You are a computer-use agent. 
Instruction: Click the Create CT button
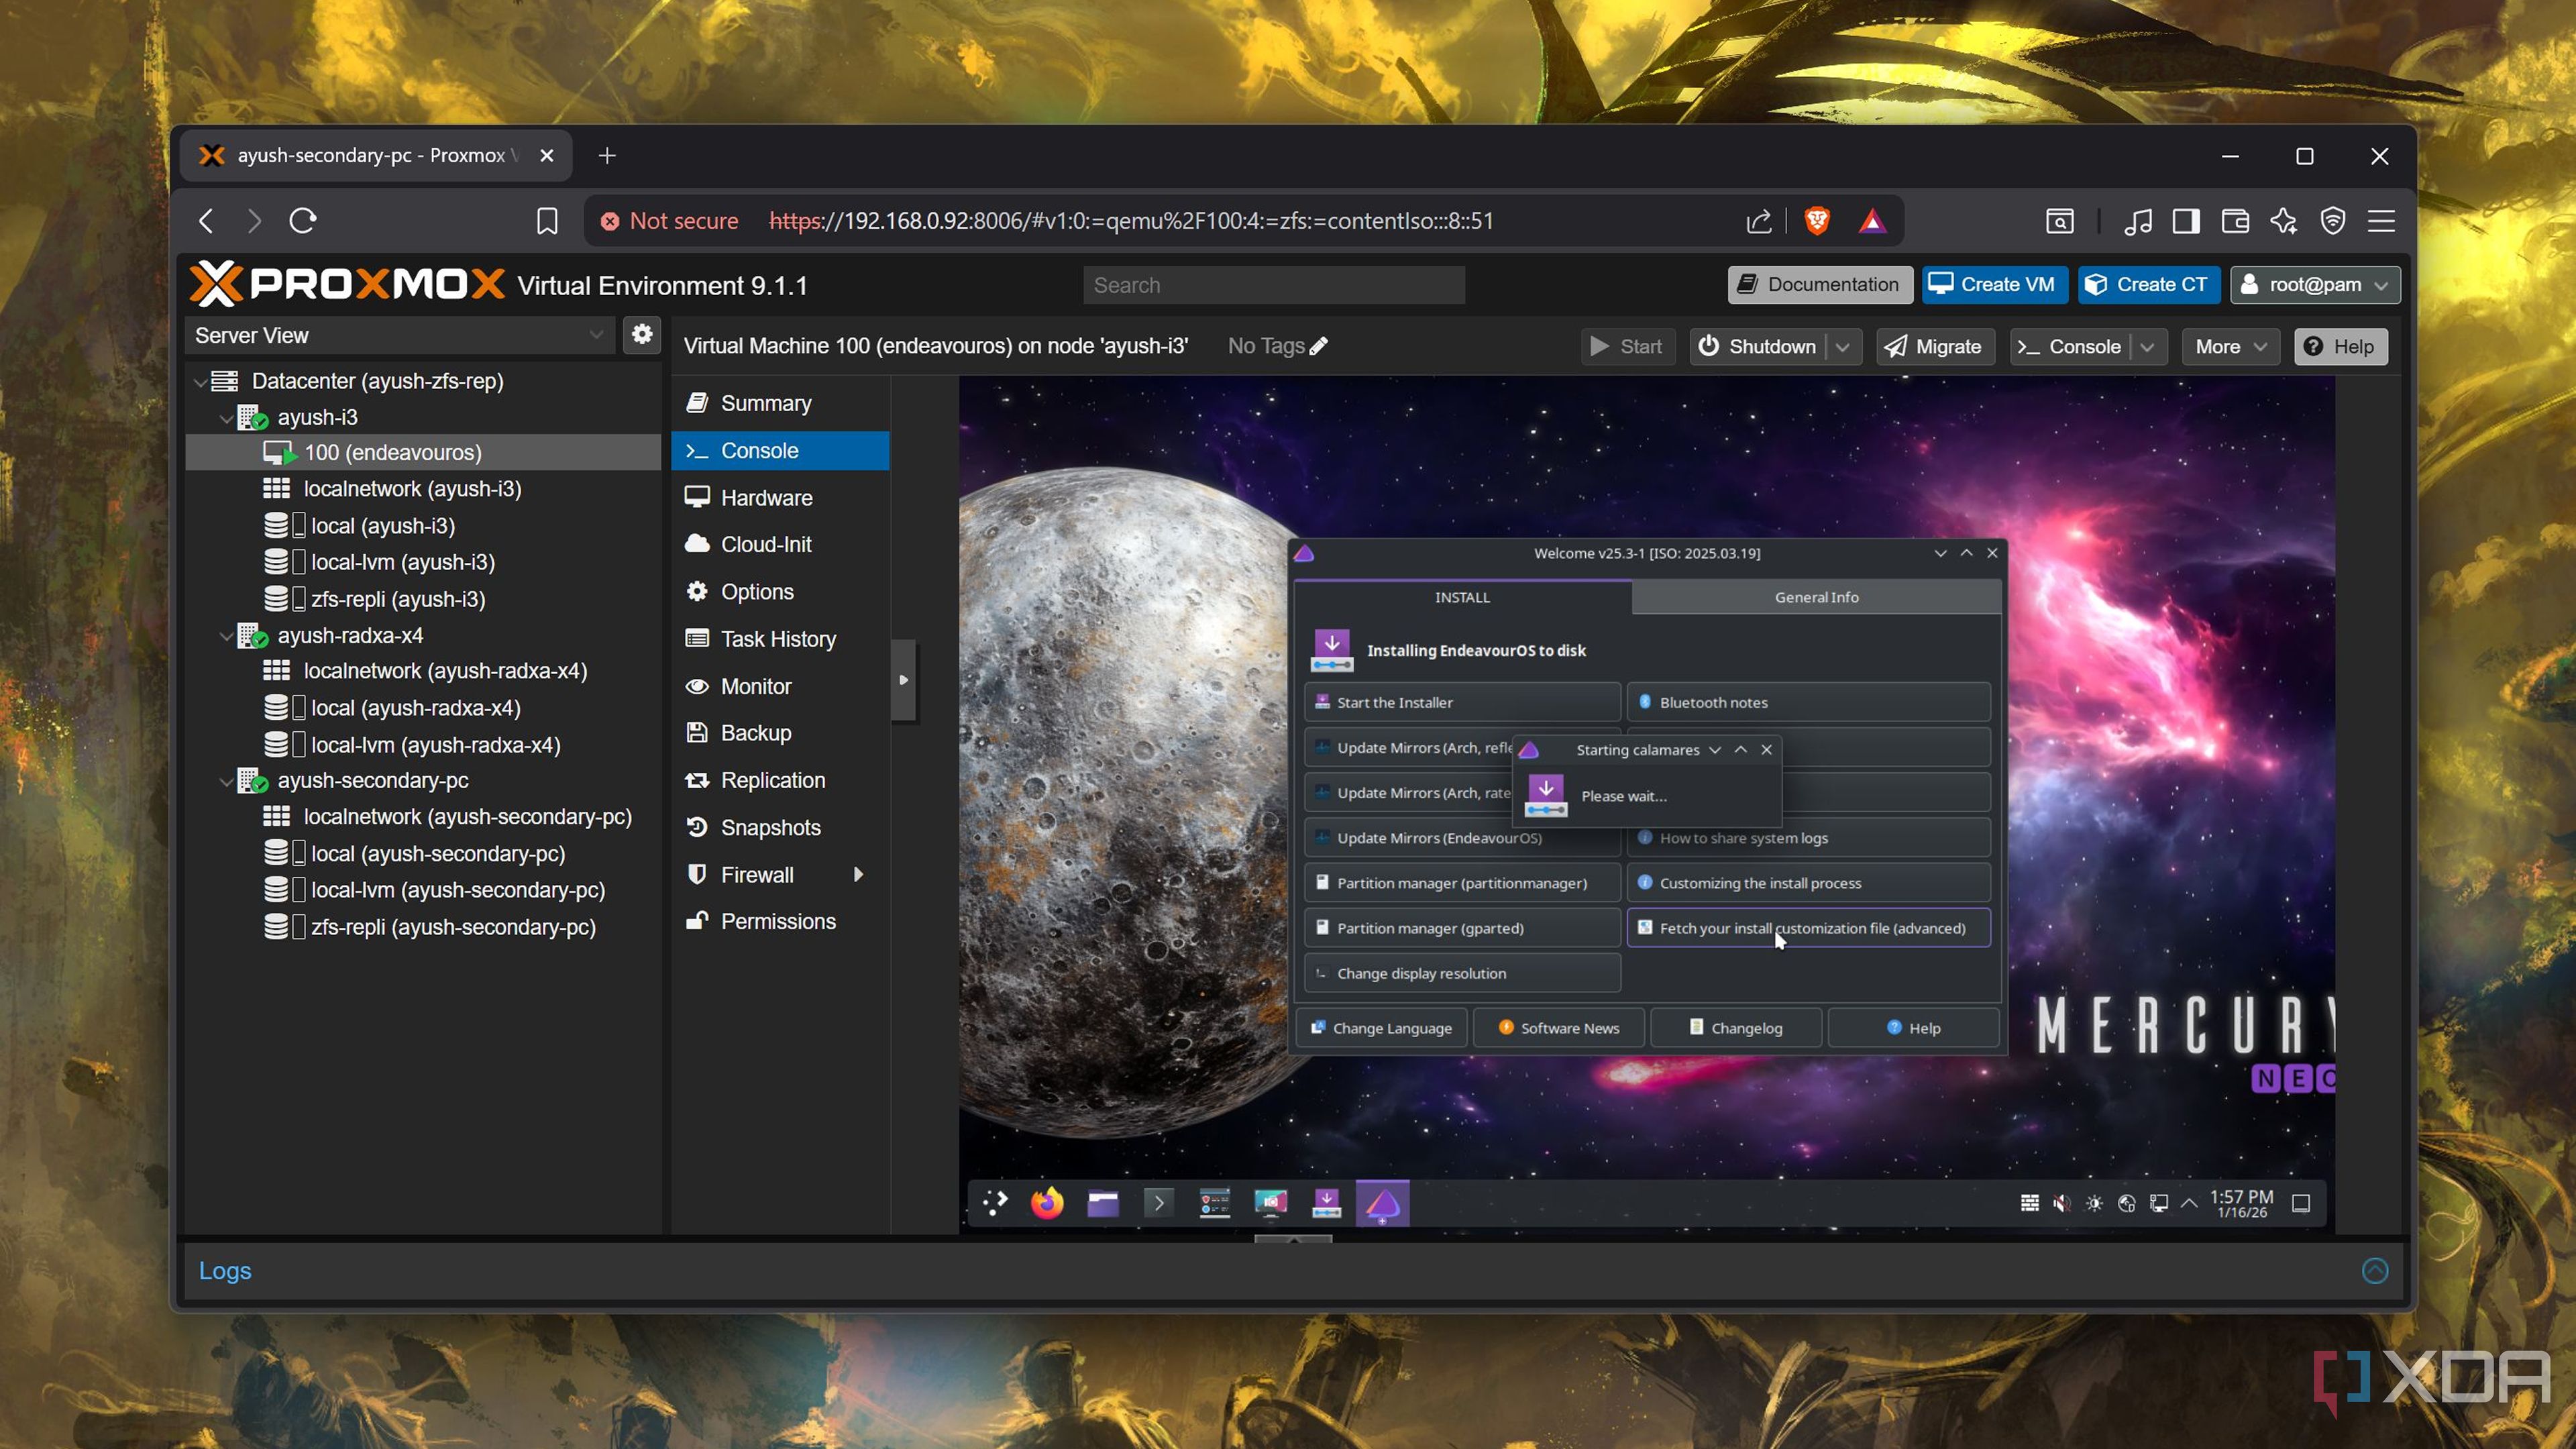click(2149, 285)
